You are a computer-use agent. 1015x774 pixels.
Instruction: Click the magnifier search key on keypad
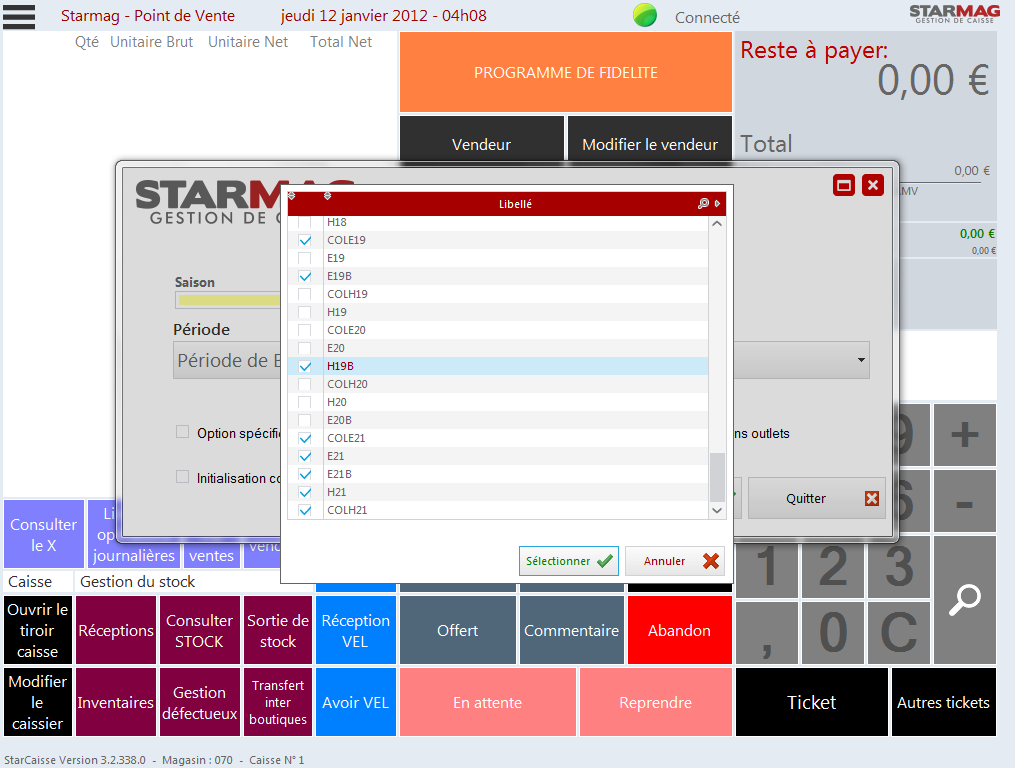coord(965,599)
